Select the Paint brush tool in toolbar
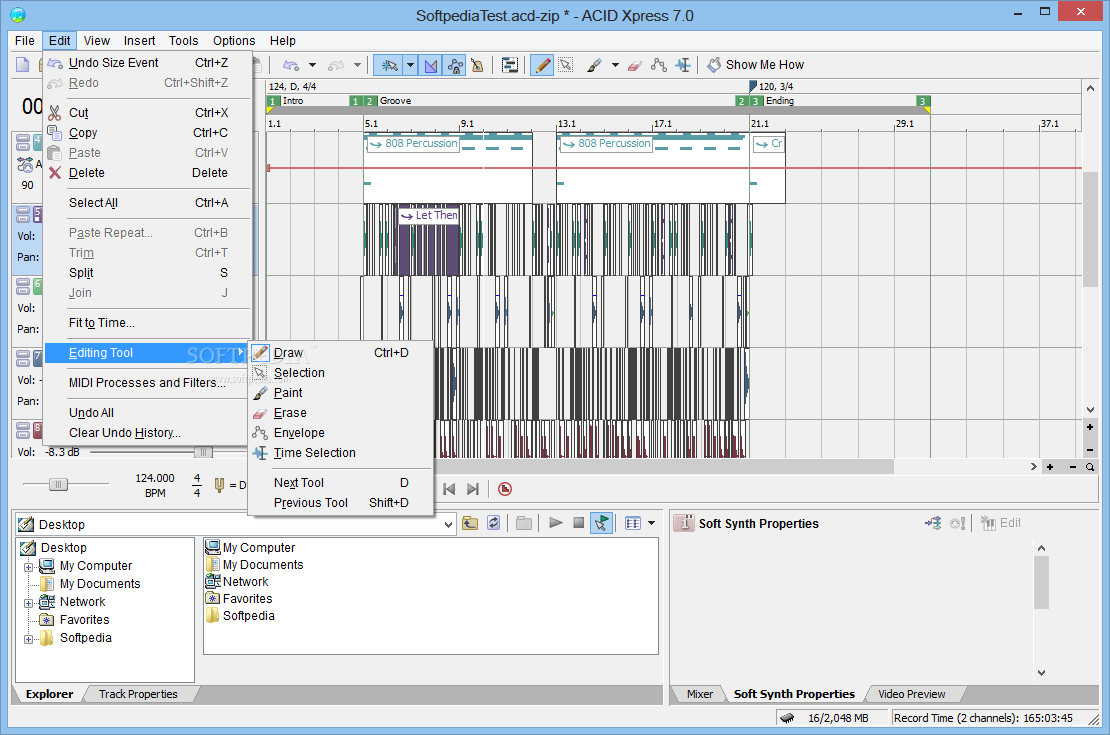 595,65
